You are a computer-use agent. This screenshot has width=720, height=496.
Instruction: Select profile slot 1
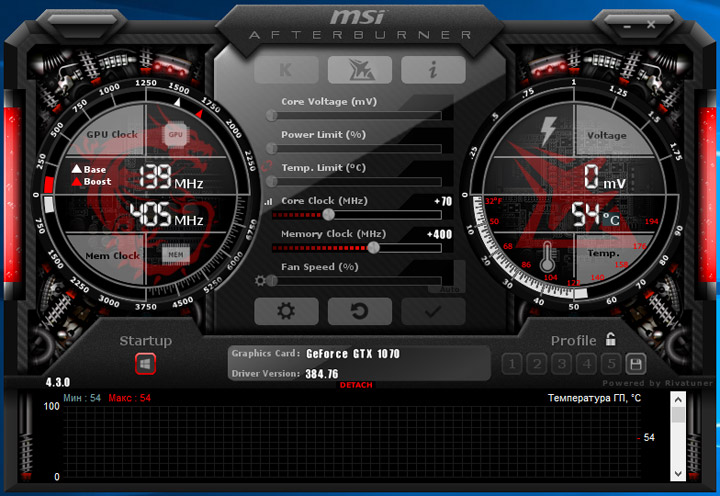[512, 364]
